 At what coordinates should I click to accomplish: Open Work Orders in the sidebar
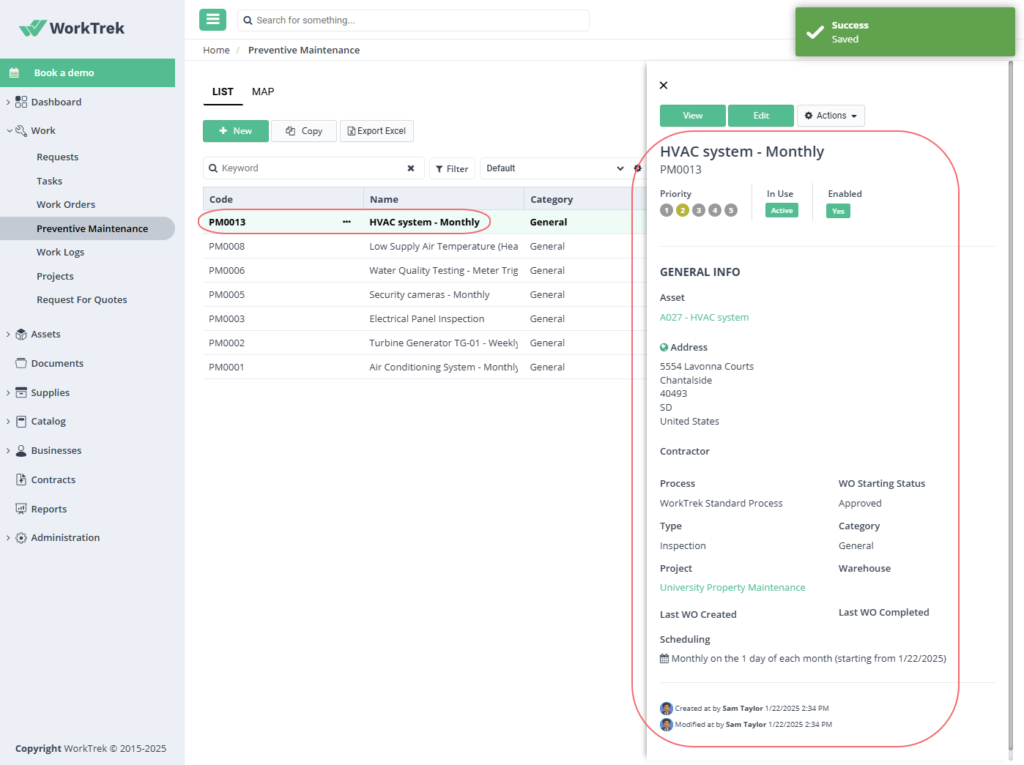tap(66, 204)
